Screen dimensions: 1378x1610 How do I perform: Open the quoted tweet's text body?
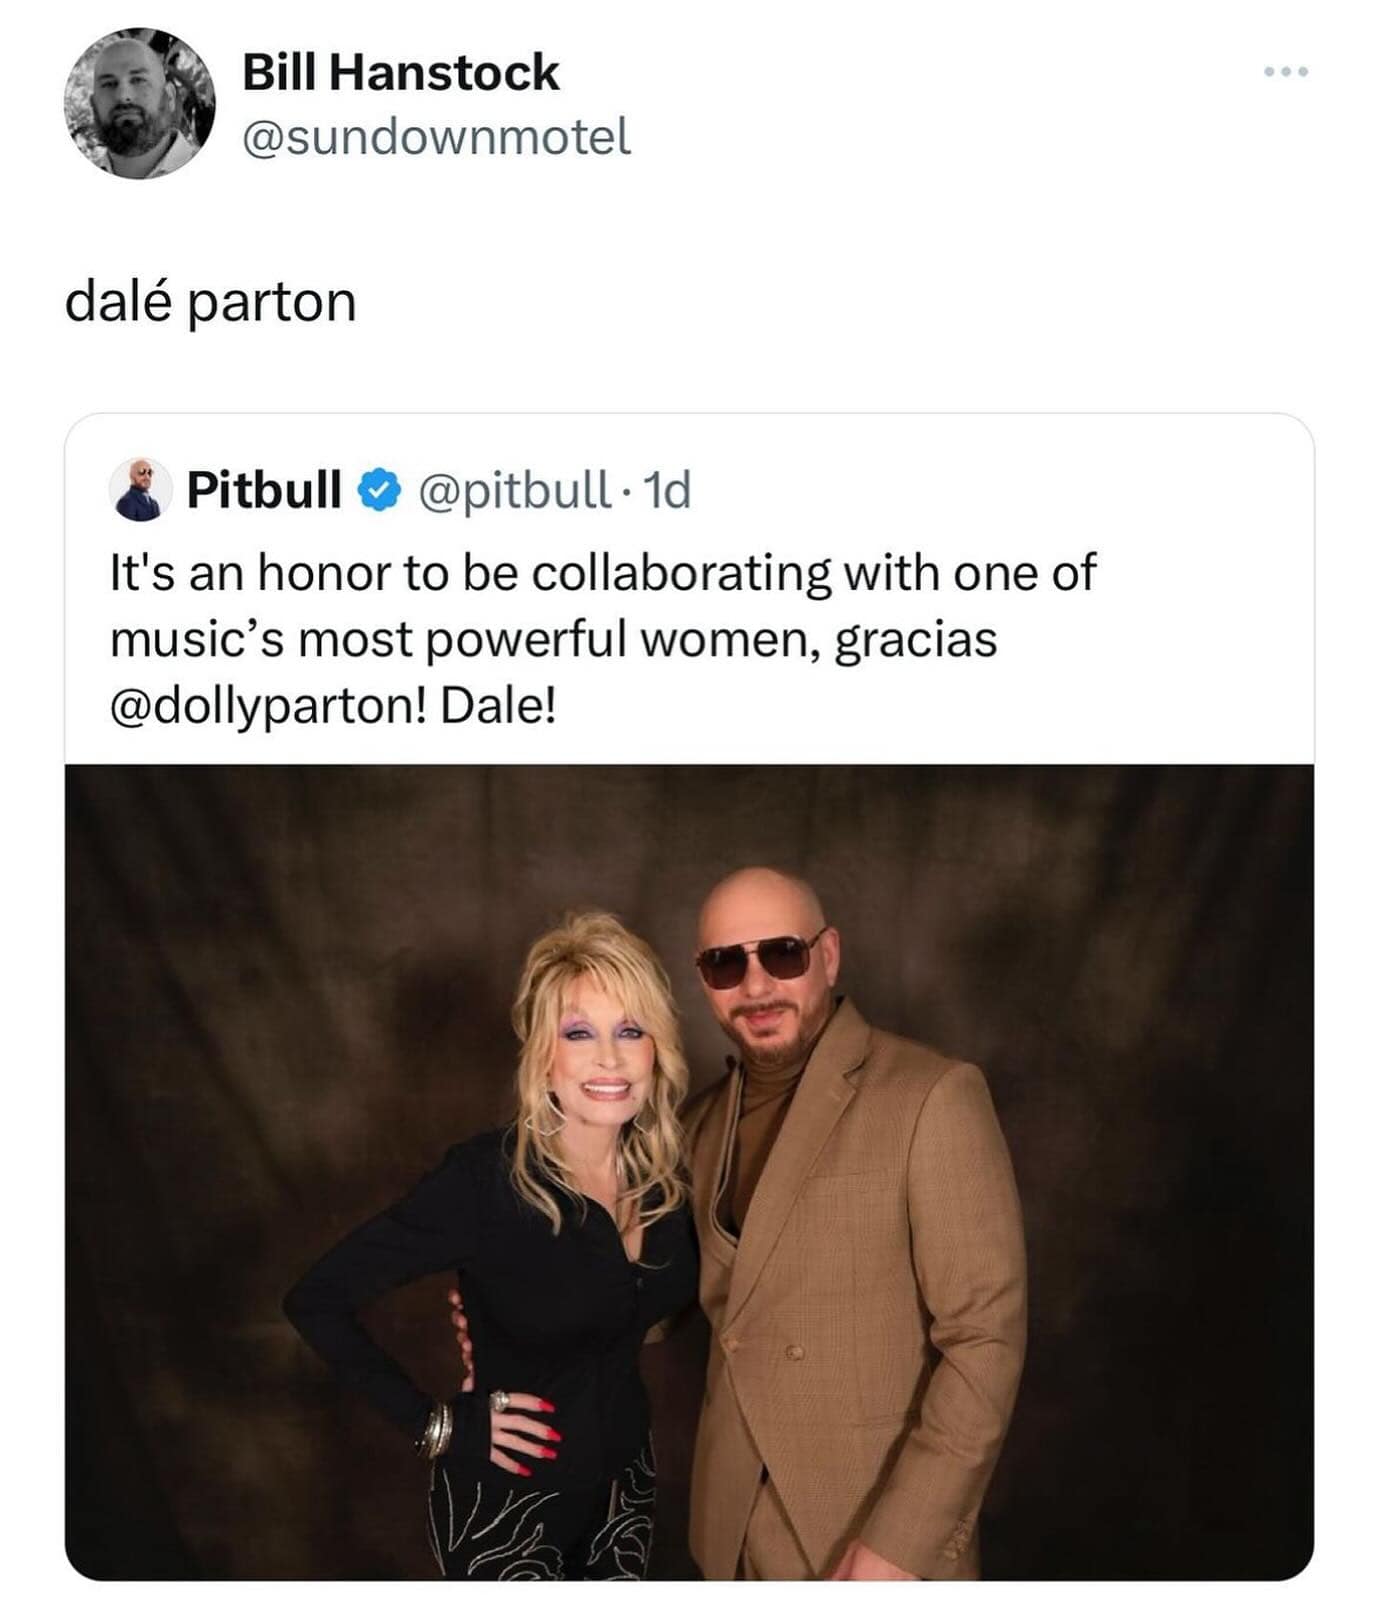600,640
